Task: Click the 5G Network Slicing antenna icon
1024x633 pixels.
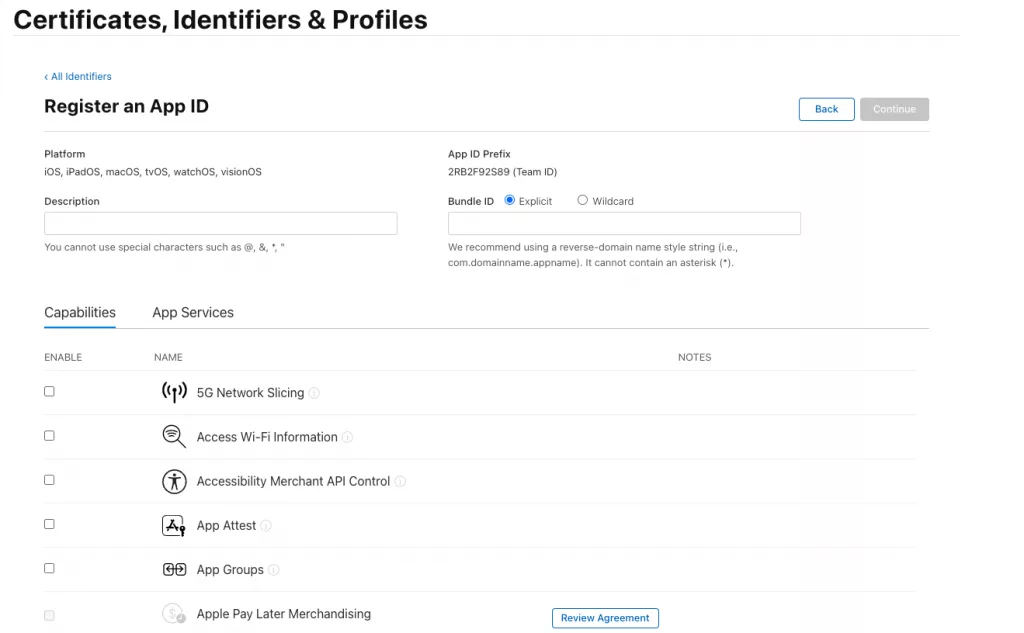Action: tap(174, 393)
